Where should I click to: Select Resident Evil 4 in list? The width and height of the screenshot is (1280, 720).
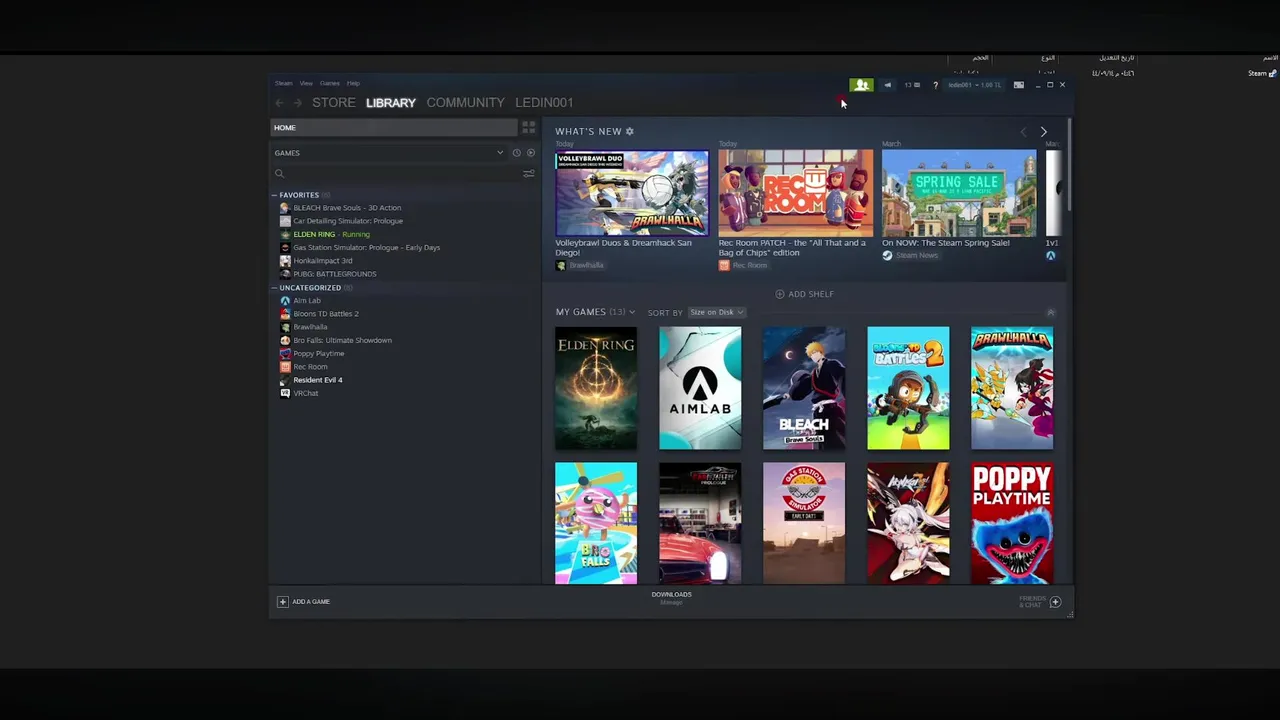pyautogui.click(x=317, y=380)
